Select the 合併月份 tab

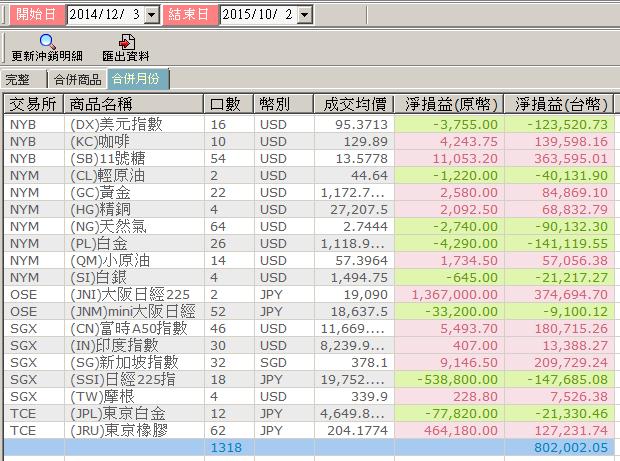(138, 79)
